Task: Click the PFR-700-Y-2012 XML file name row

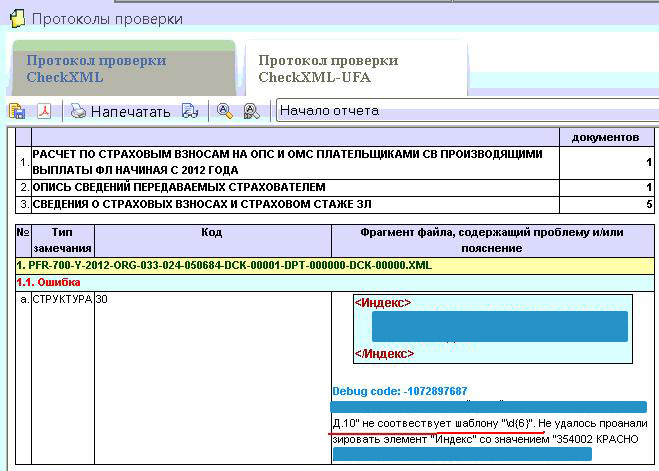Action: 335,266
